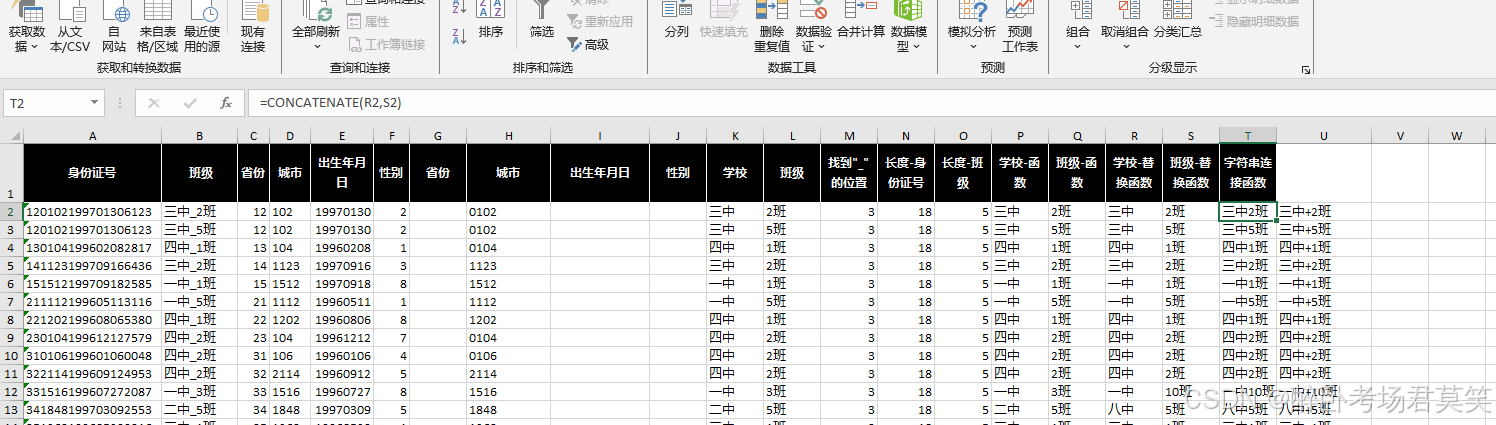Open the 获取数据 (Get Data) menu
Viewport: 1496px width, 425px height.
click(27, 28)
